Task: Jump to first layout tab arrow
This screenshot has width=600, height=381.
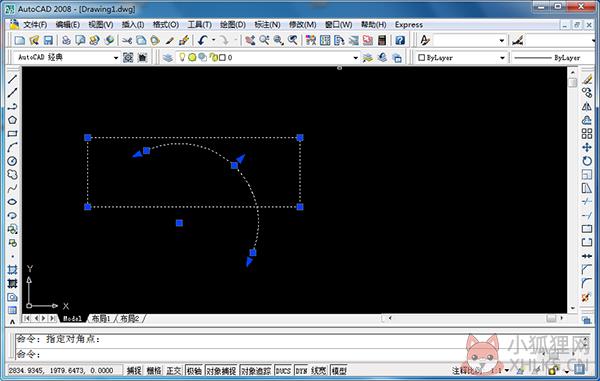Action: click(x=27, y=318)
